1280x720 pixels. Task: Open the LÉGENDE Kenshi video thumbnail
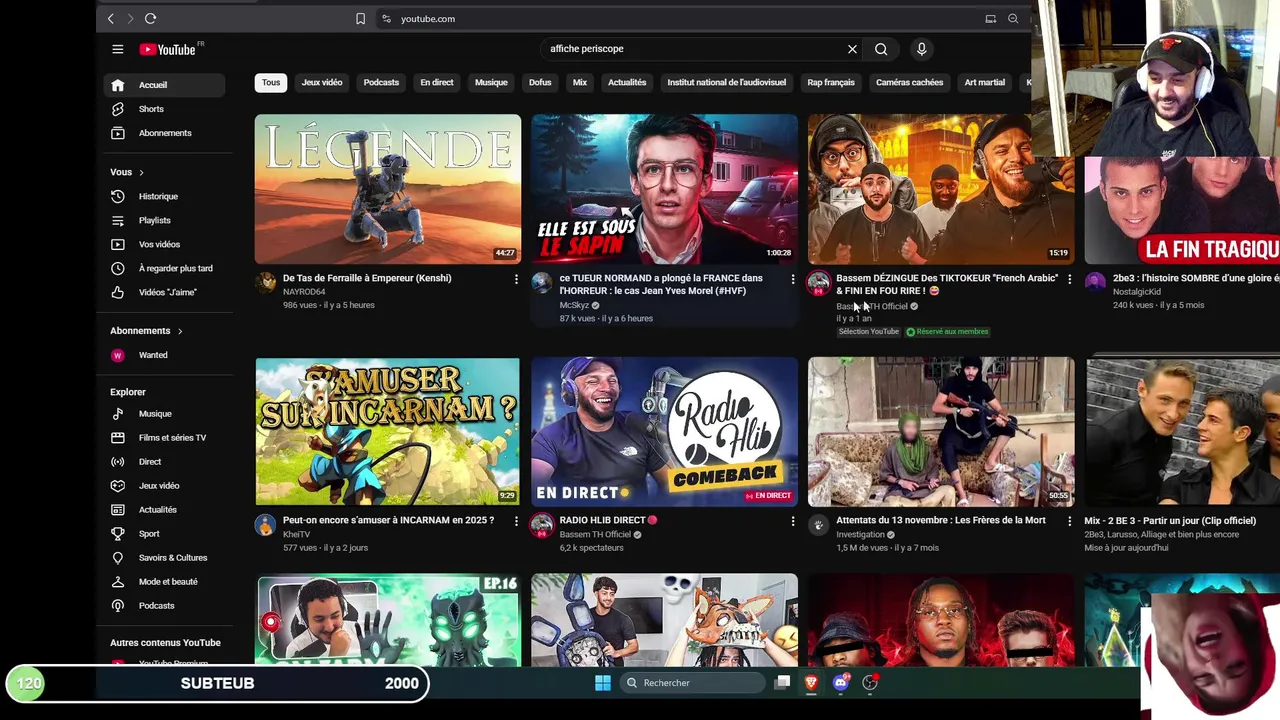388,189
